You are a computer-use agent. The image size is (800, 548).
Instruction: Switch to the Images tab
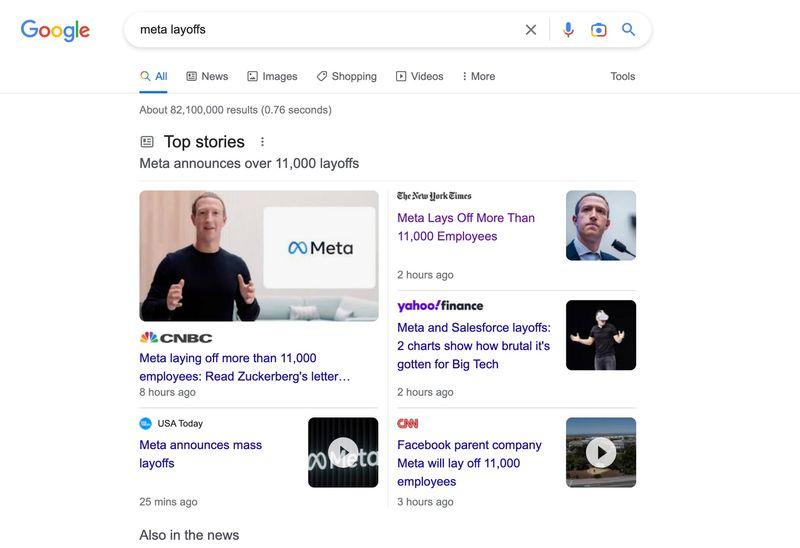[x=272, y=76]
